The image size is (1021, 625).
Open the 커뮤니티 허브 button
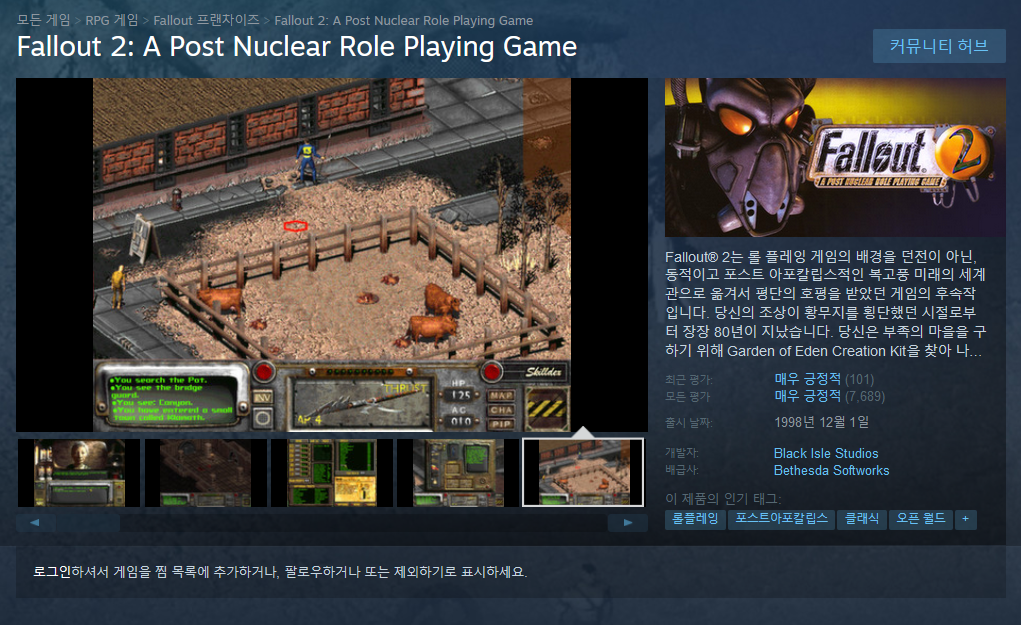939,46
